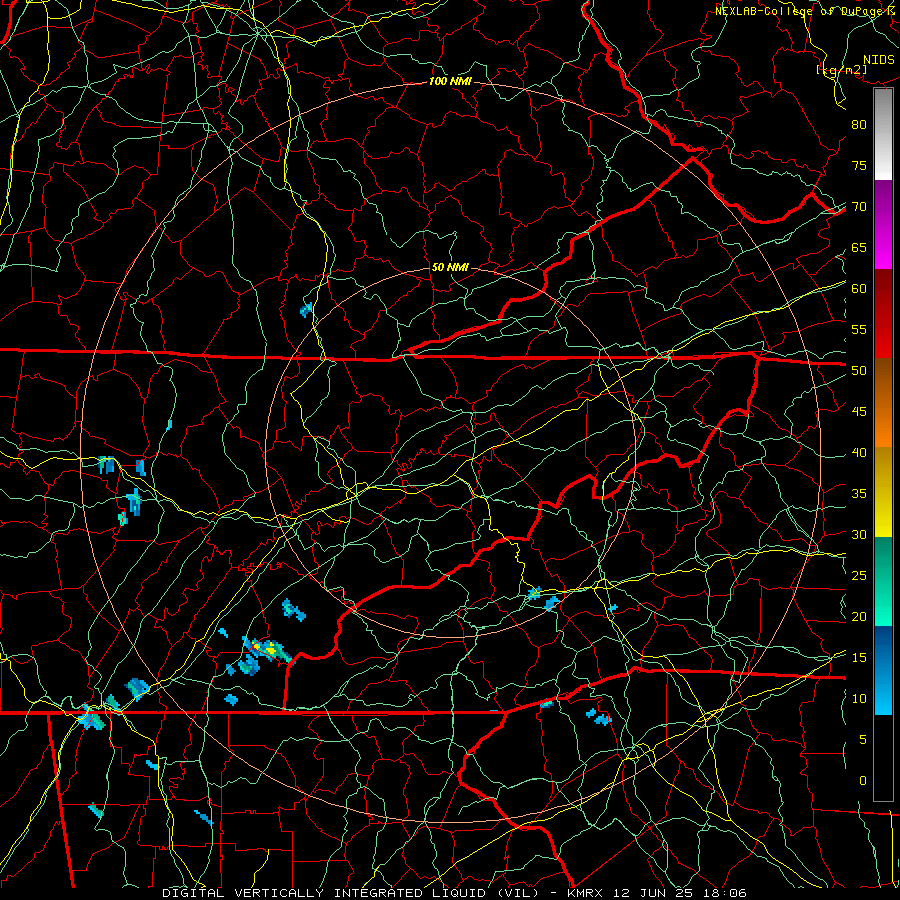900x900 pixels.
Task: Select the yellow segment of the color bar
Action: [883, 492]
